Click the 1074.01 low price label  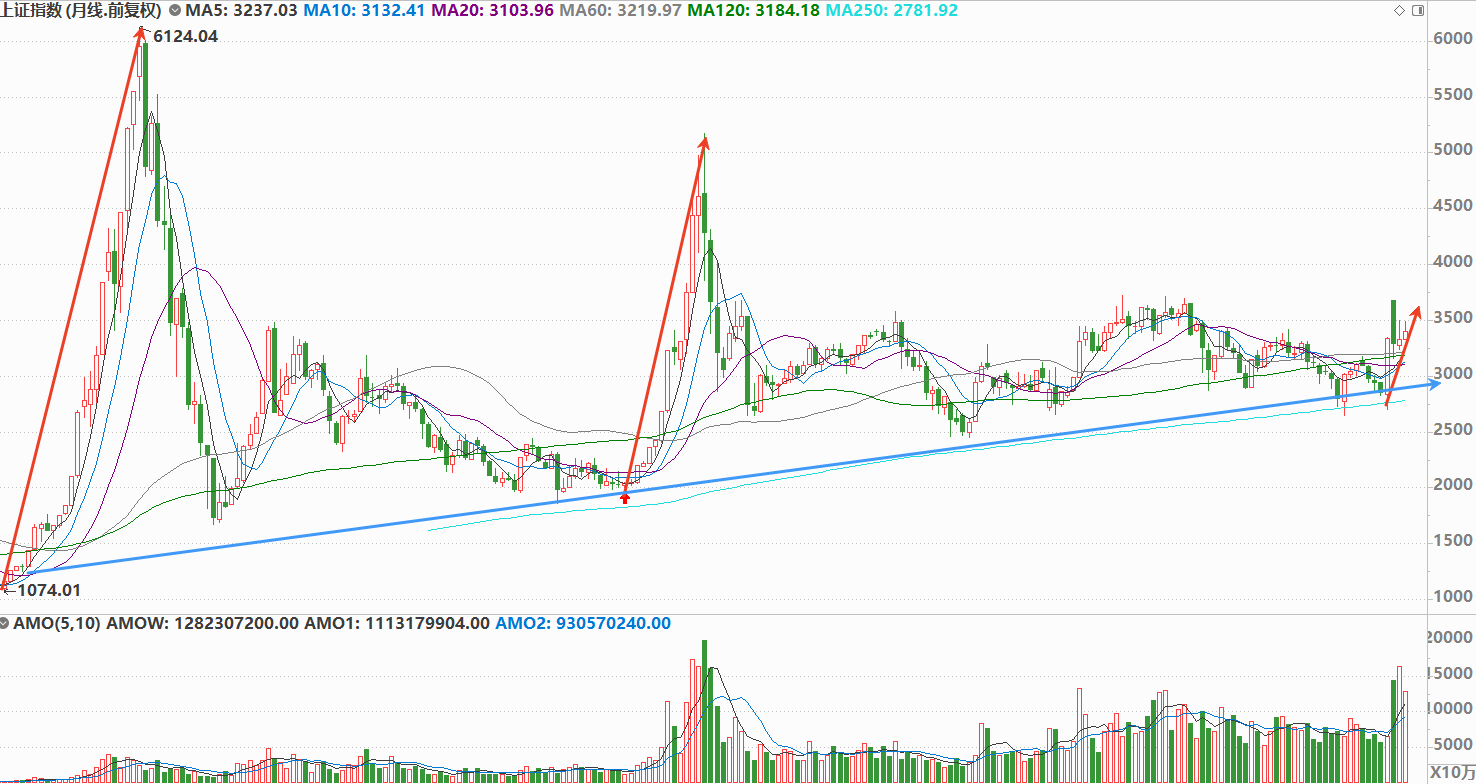click(49, 590)
